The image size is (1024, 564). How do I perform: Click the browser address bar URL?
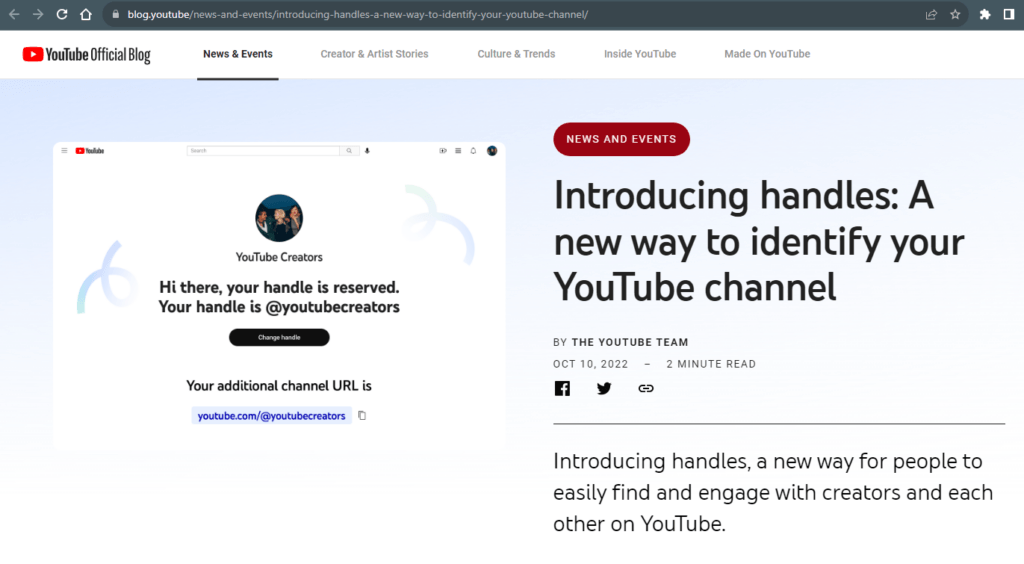coord(358,14)
